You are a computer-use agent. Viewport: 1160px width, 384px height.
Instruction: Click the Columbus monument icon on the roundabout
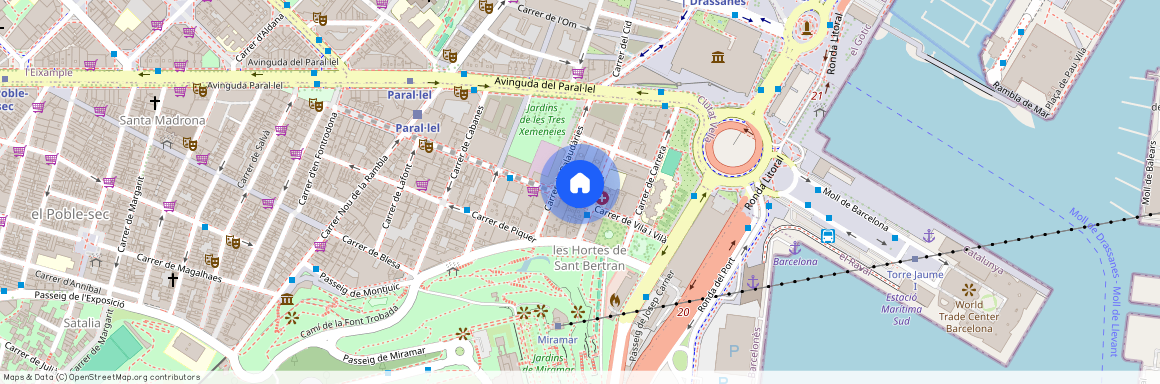click(x=806, y=29)
